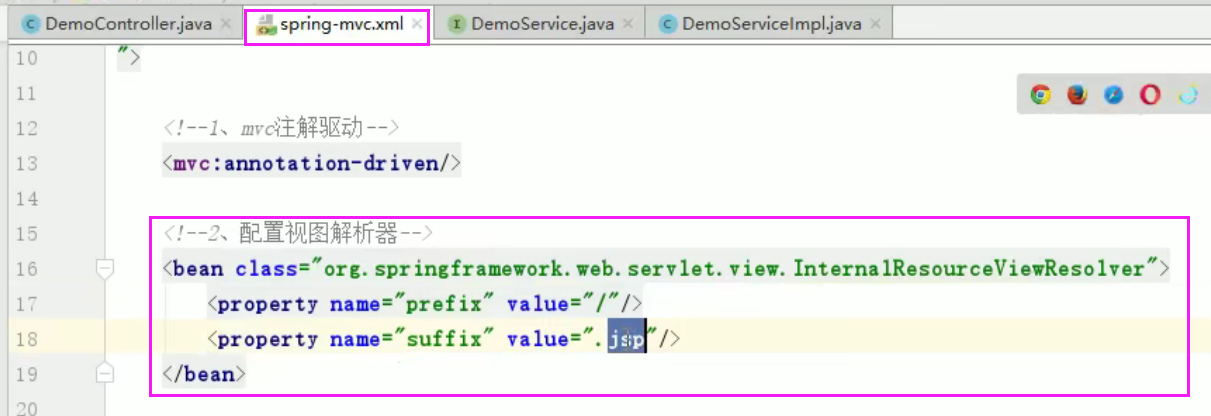Viewport: 1211px width, 416px height.
Task: Click the closing </bean> tag
Action: coord(203,374)
